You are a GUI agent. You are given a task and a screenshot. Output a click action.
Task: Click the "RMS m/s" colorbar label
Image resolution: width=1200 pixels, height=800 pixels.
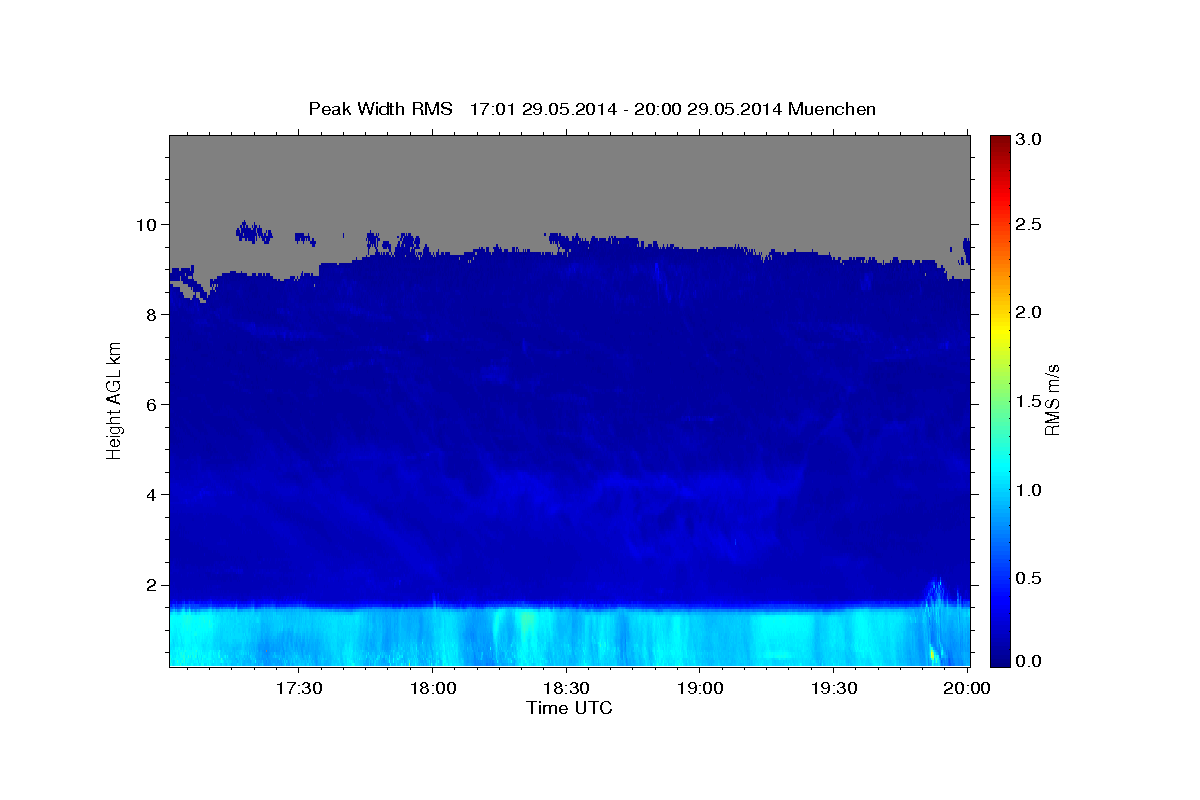tap(1051, 400)
